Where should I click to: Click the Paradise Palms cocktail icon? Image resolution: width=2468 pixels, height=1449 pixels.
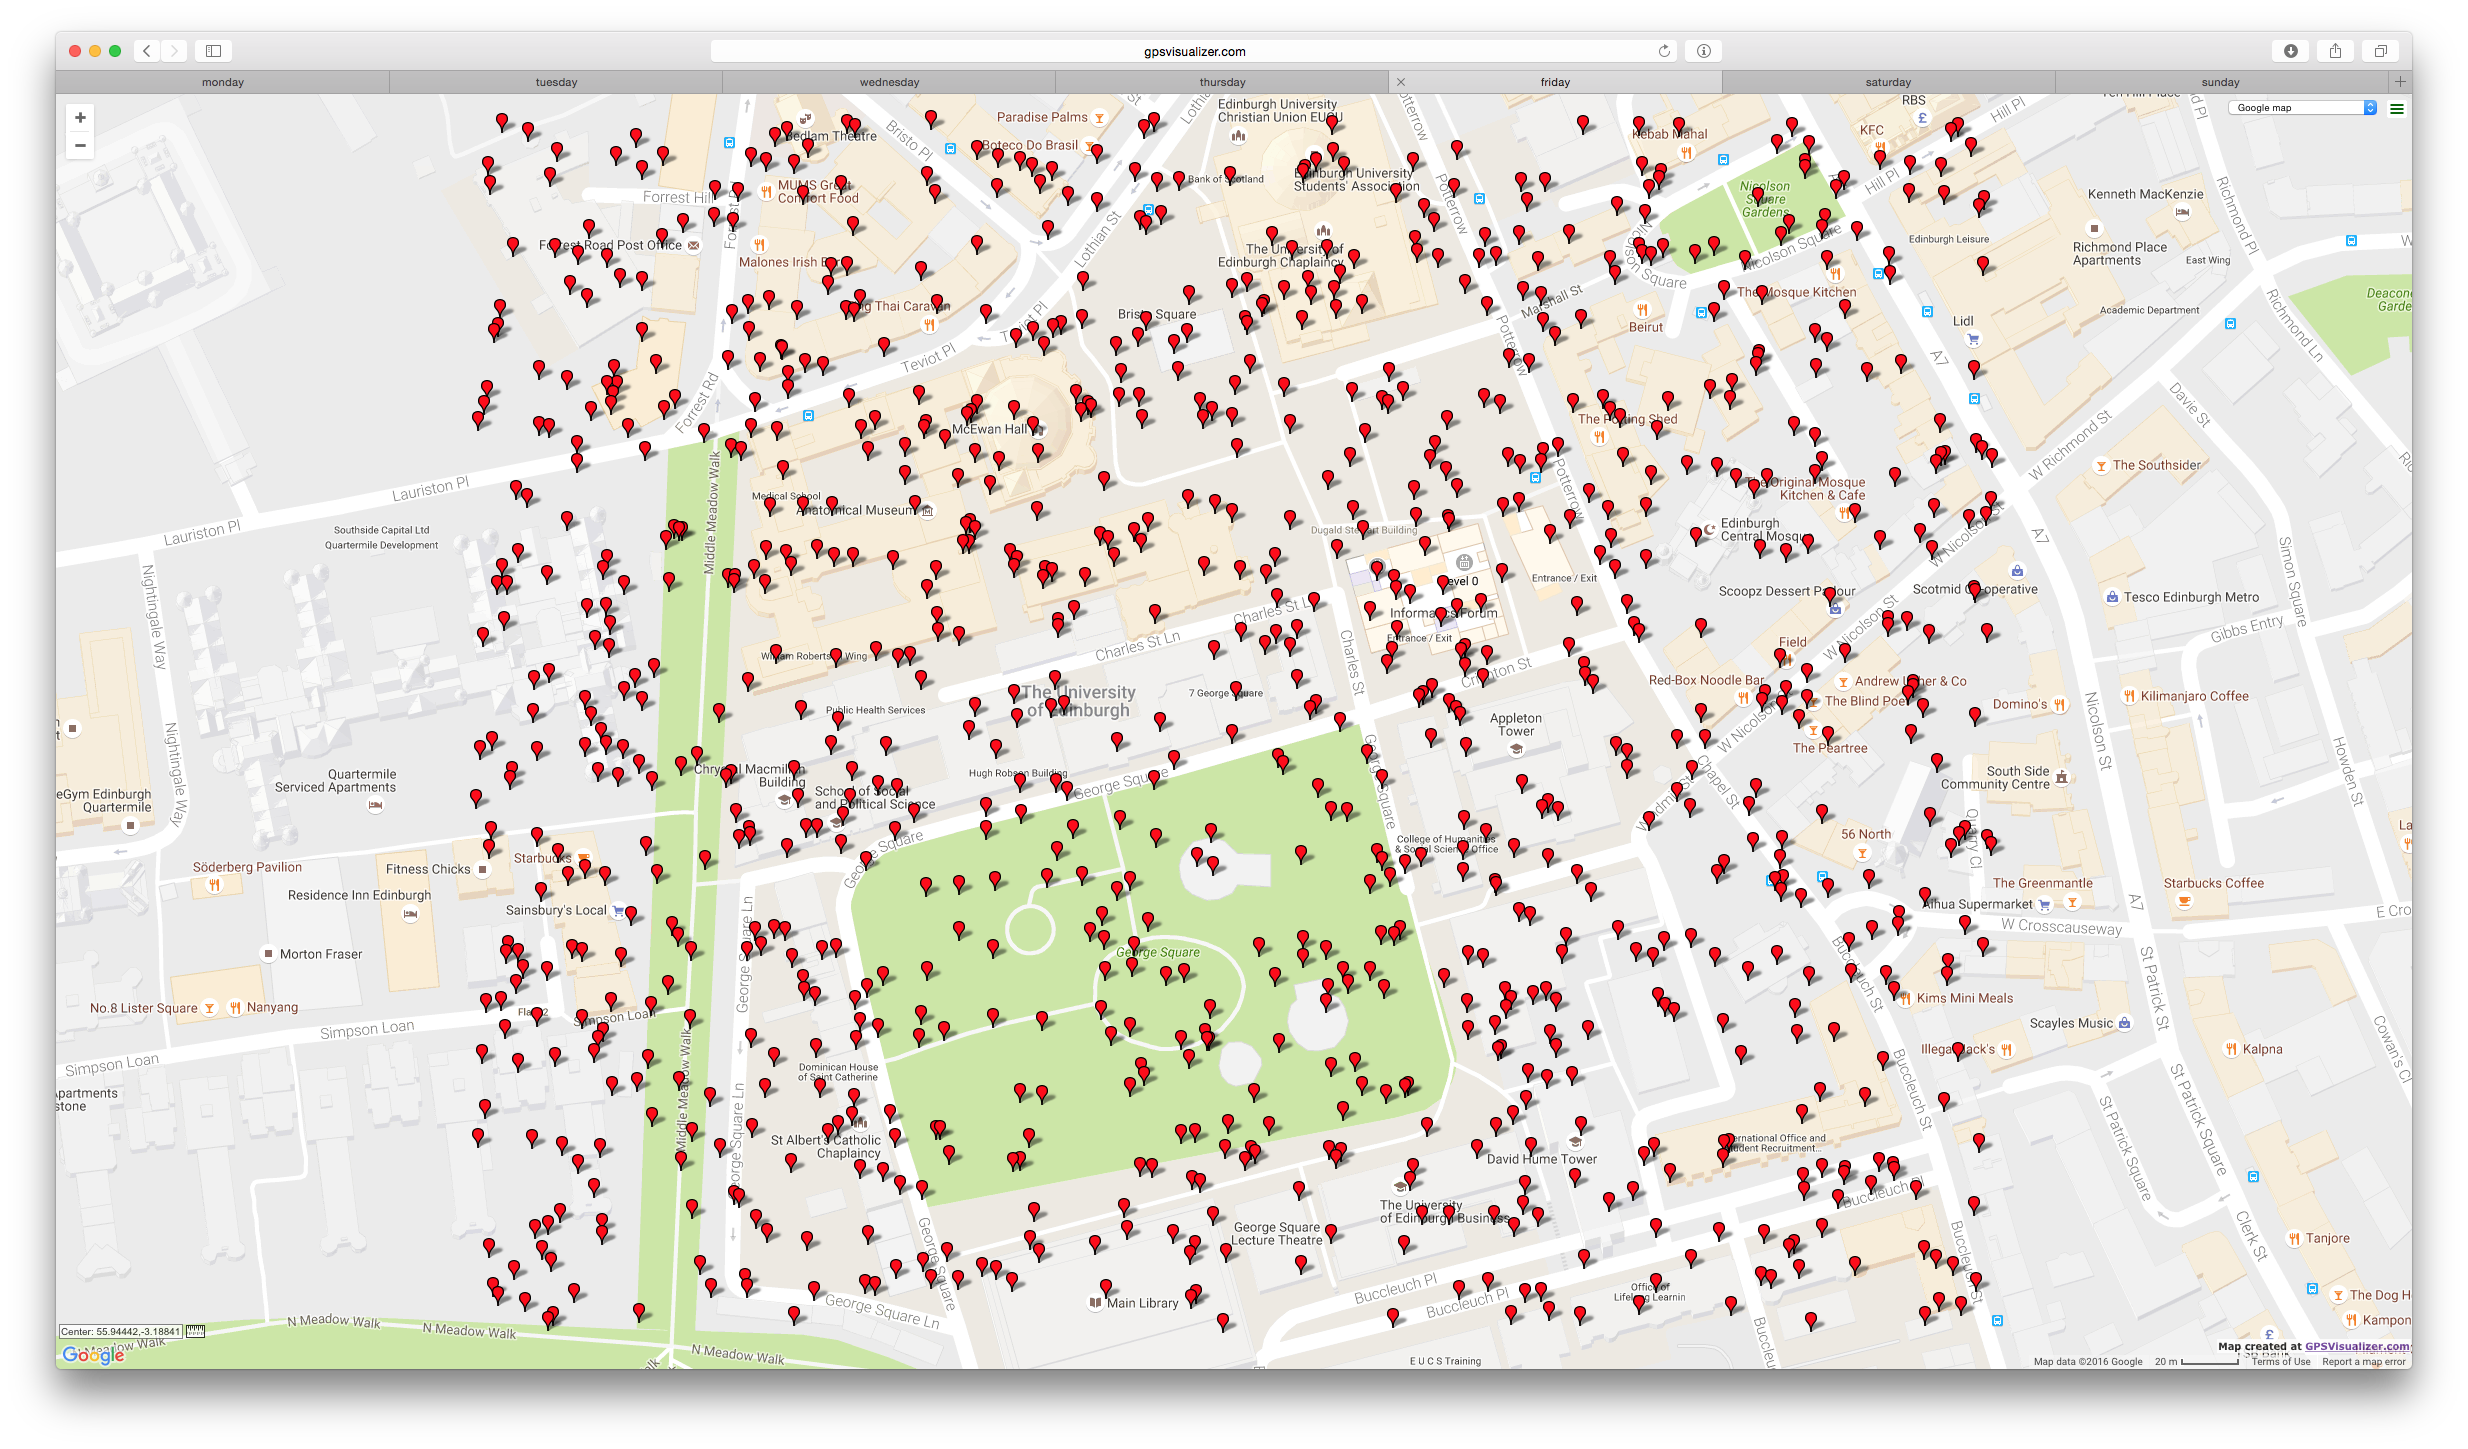1099,118
